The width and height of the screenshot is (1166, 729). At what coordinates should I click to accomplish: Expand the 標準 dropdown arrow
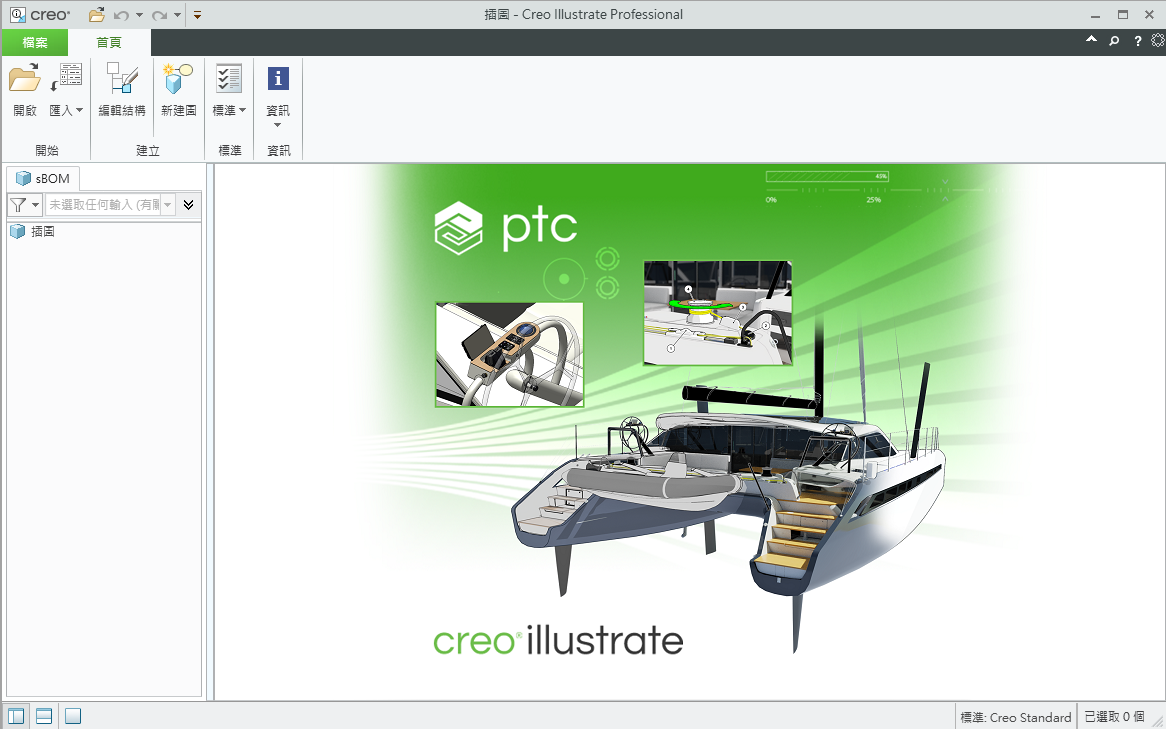coord(242,110)
